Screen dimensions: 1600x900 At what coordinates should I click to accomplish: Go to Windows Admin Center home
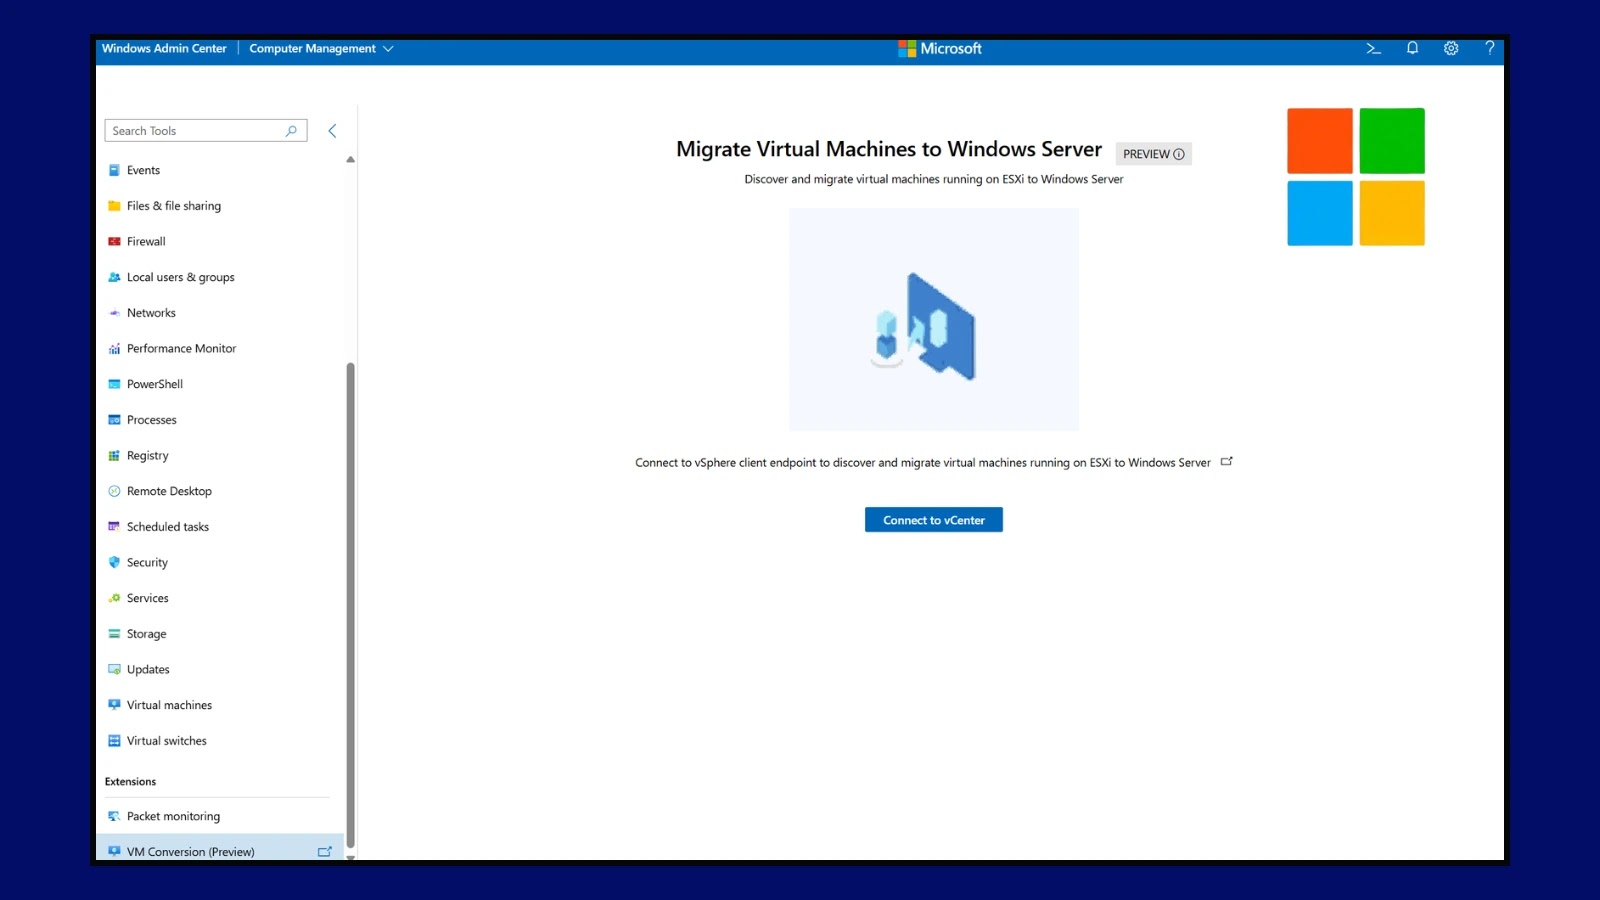[164, 47]
